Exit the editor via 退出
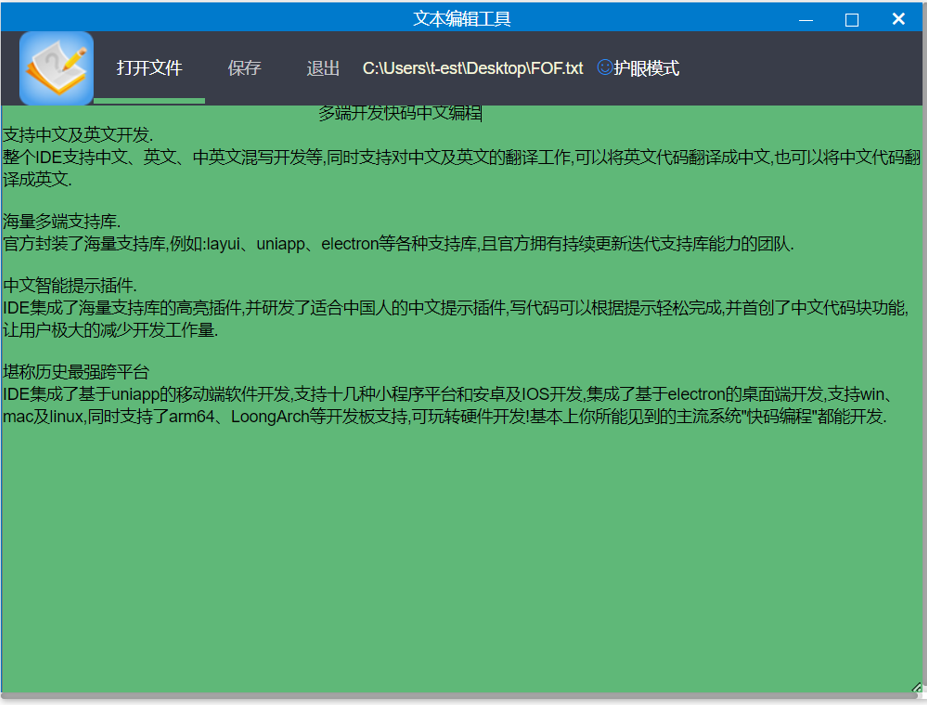The image size is (927, 705). (323, 68)
